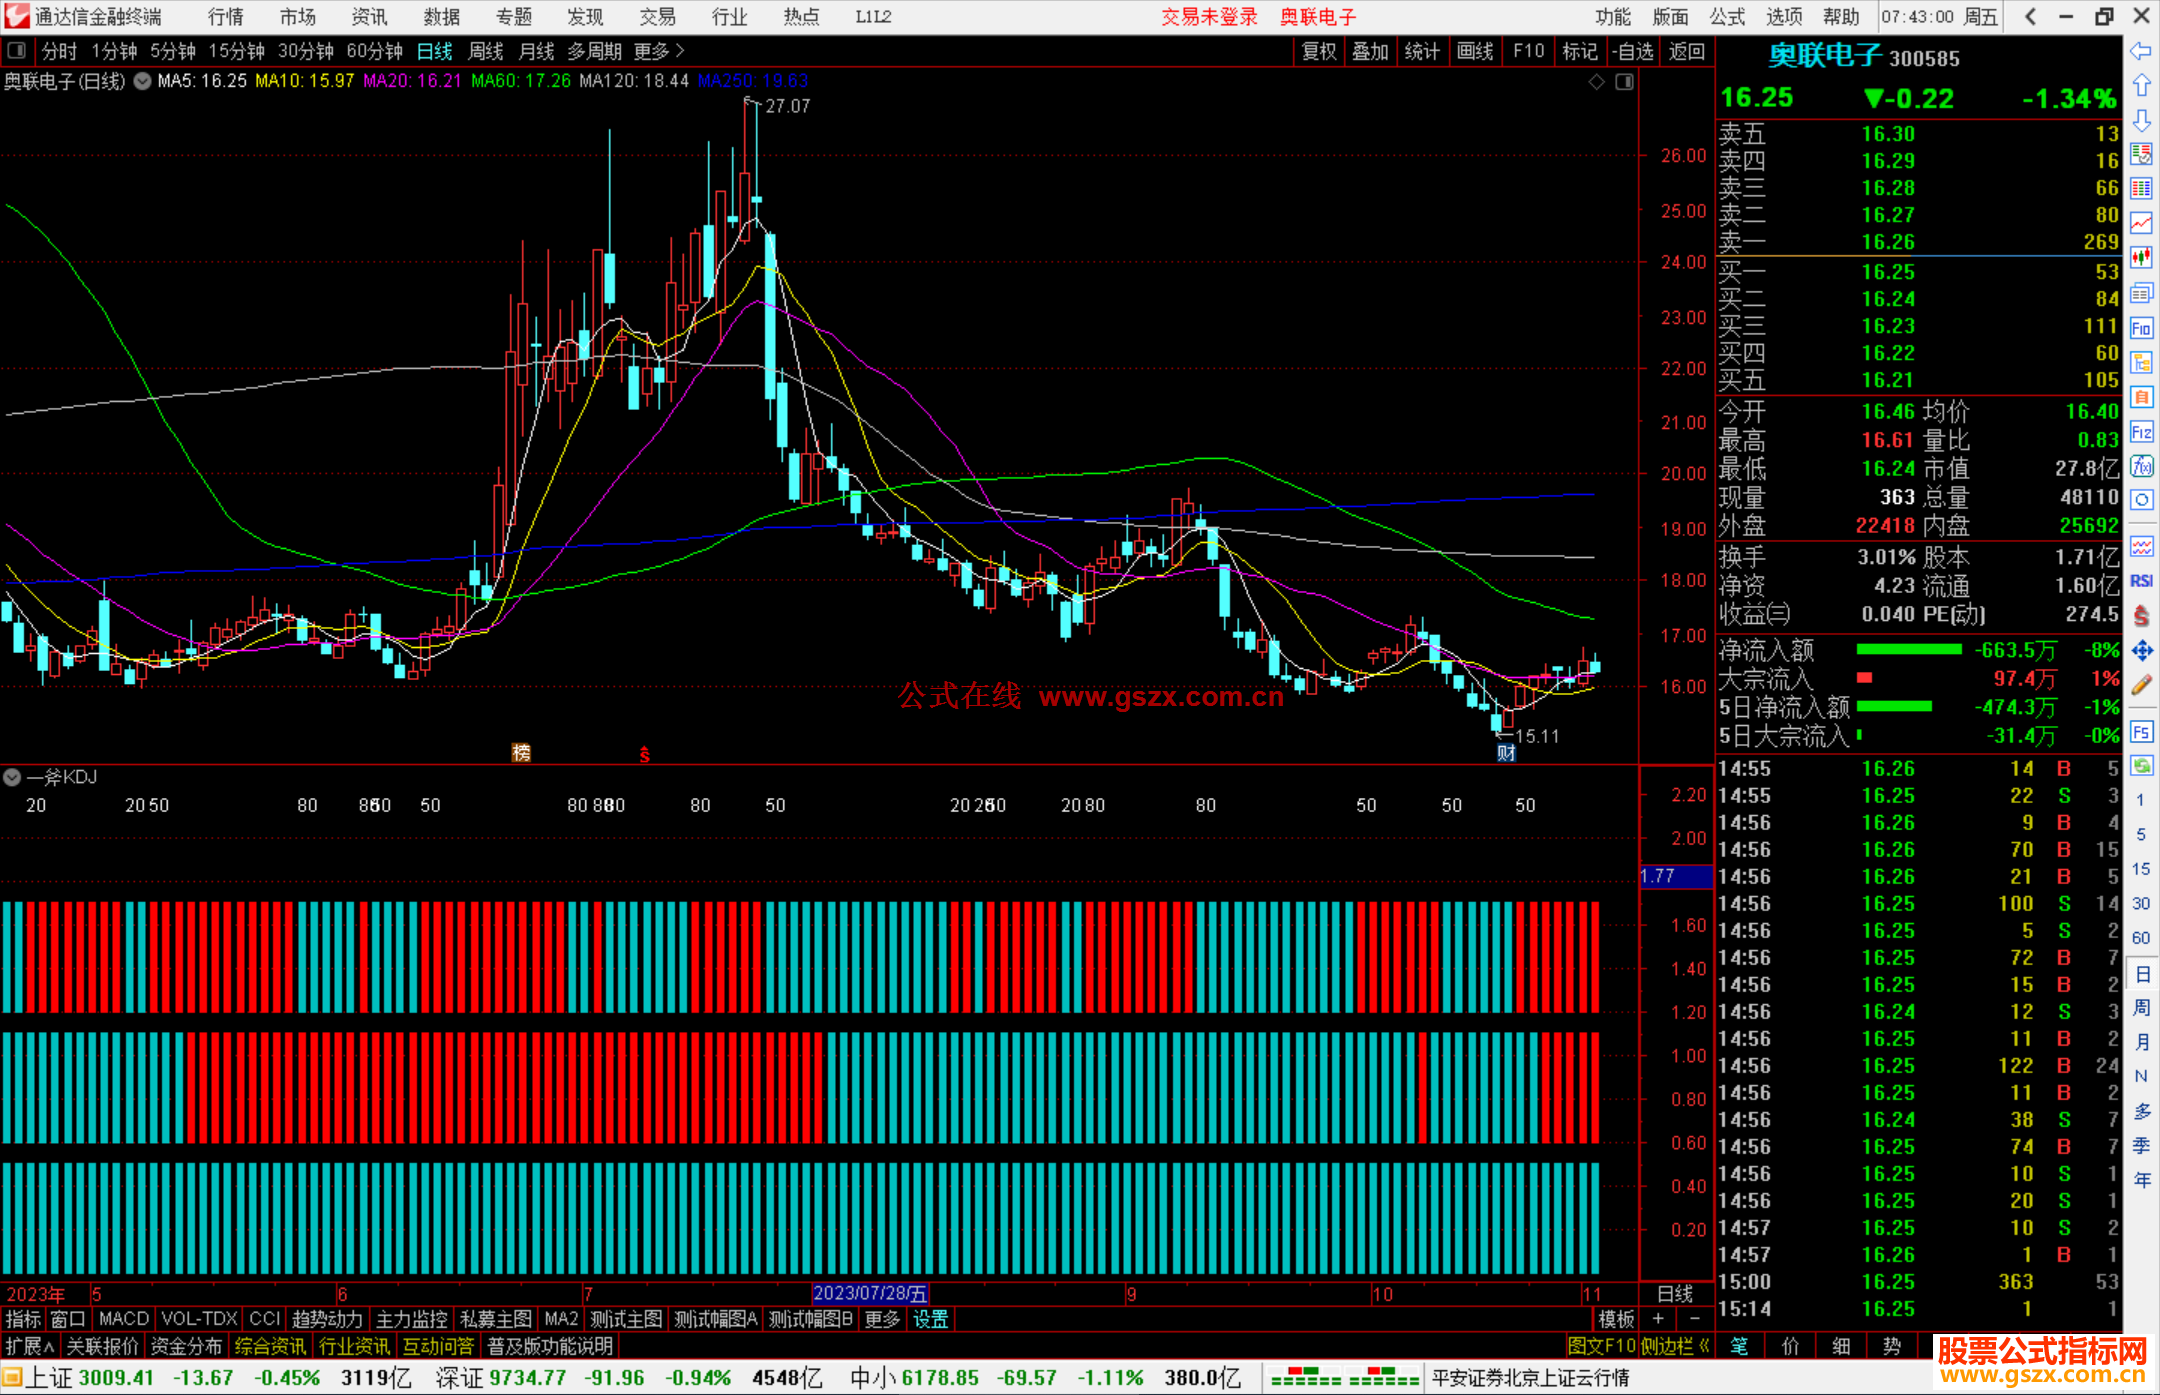Image resolution: width=2160 pixels, height=1395 pixels.
Task: Expand the MA indicator dropdown arrow
Action: (142, 82)
